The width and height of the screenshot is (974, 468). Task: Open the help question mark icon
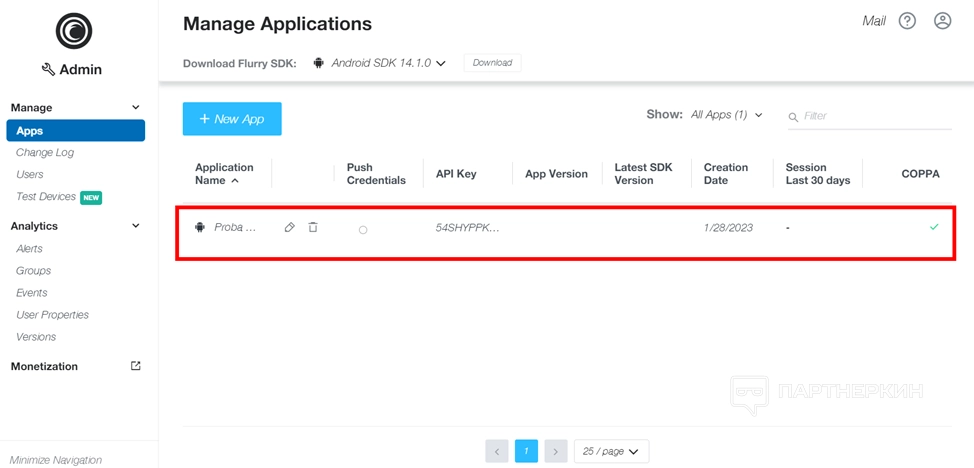tap(907, 21)
